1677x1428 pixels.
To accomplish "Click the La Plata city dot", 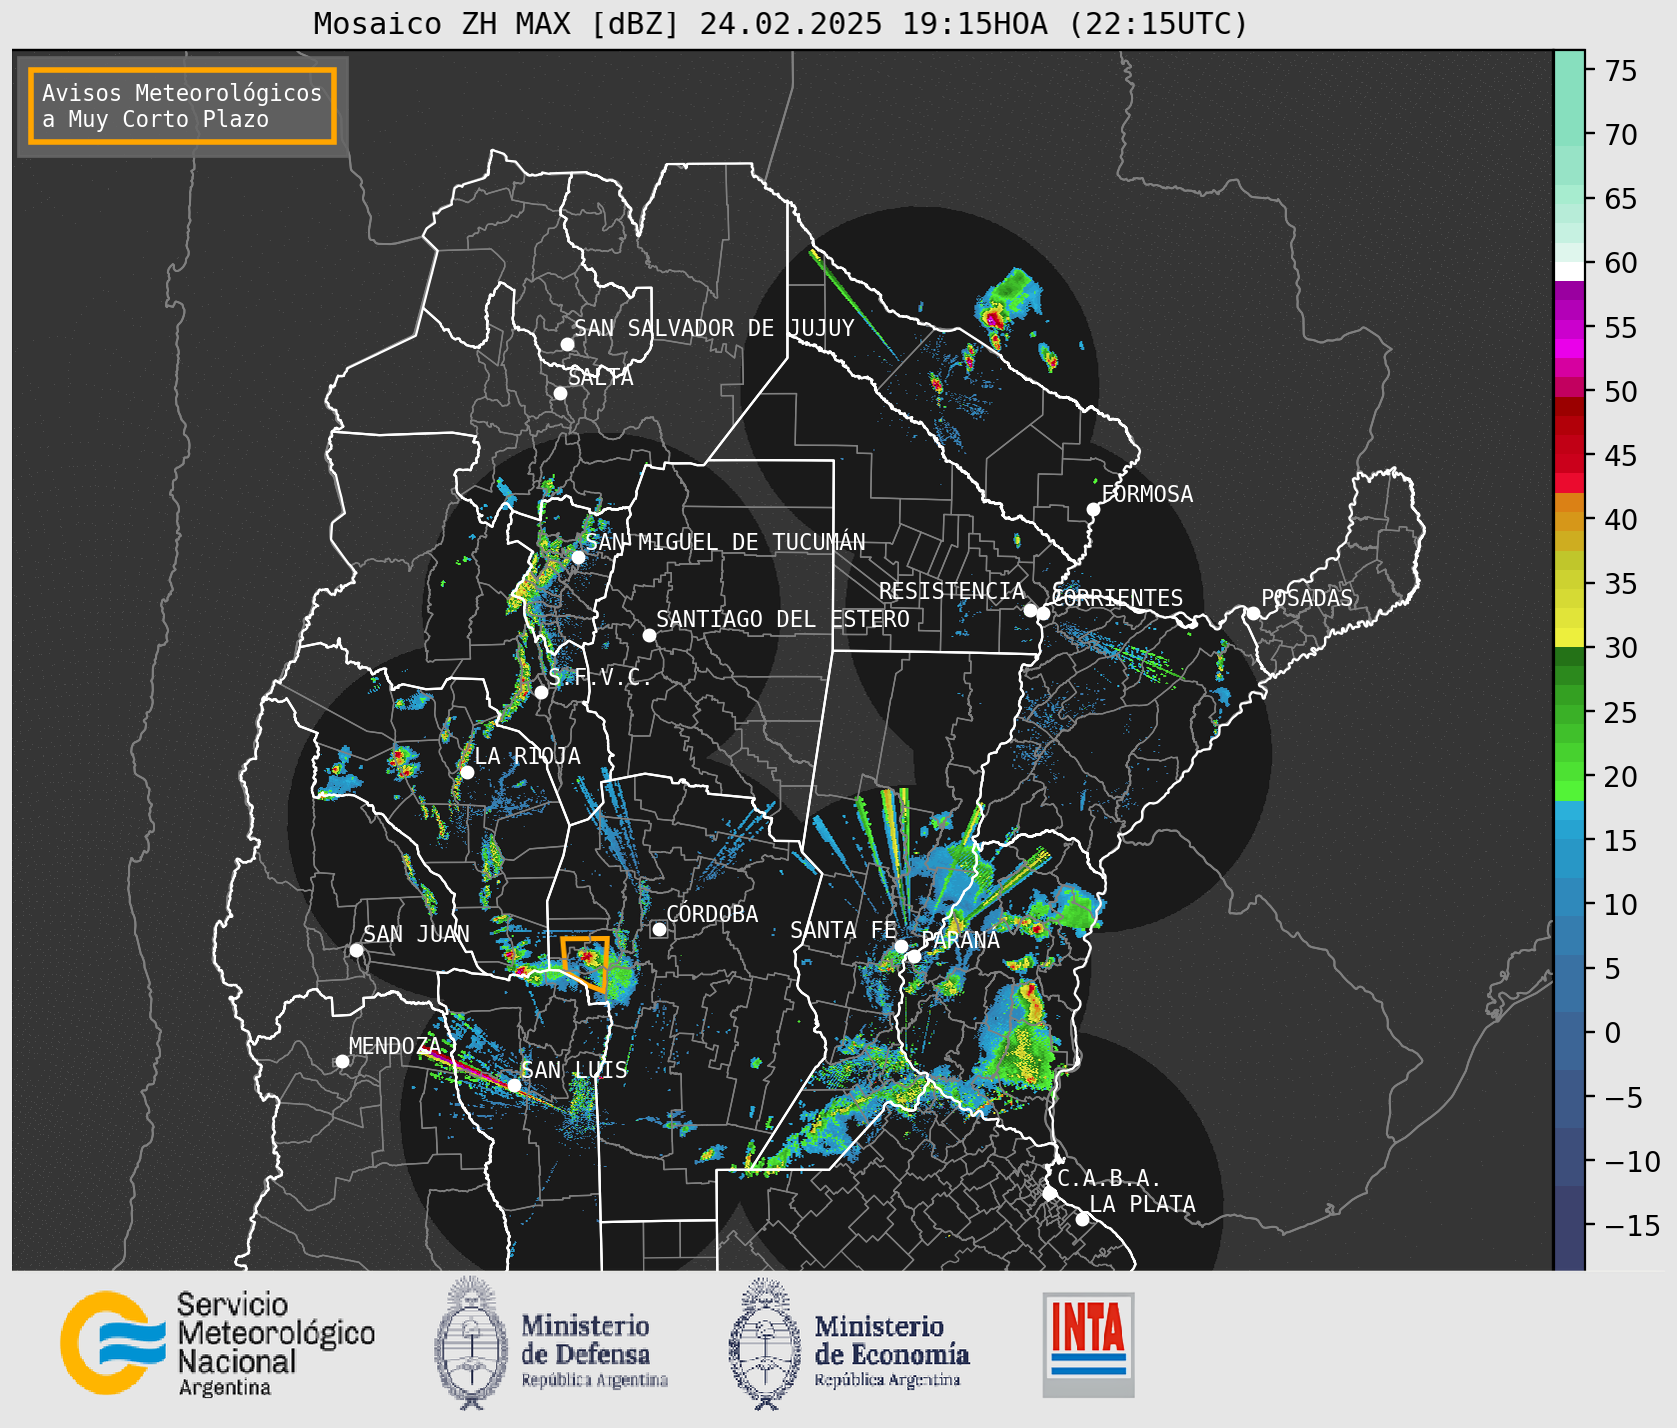I will [1082, 1219].
